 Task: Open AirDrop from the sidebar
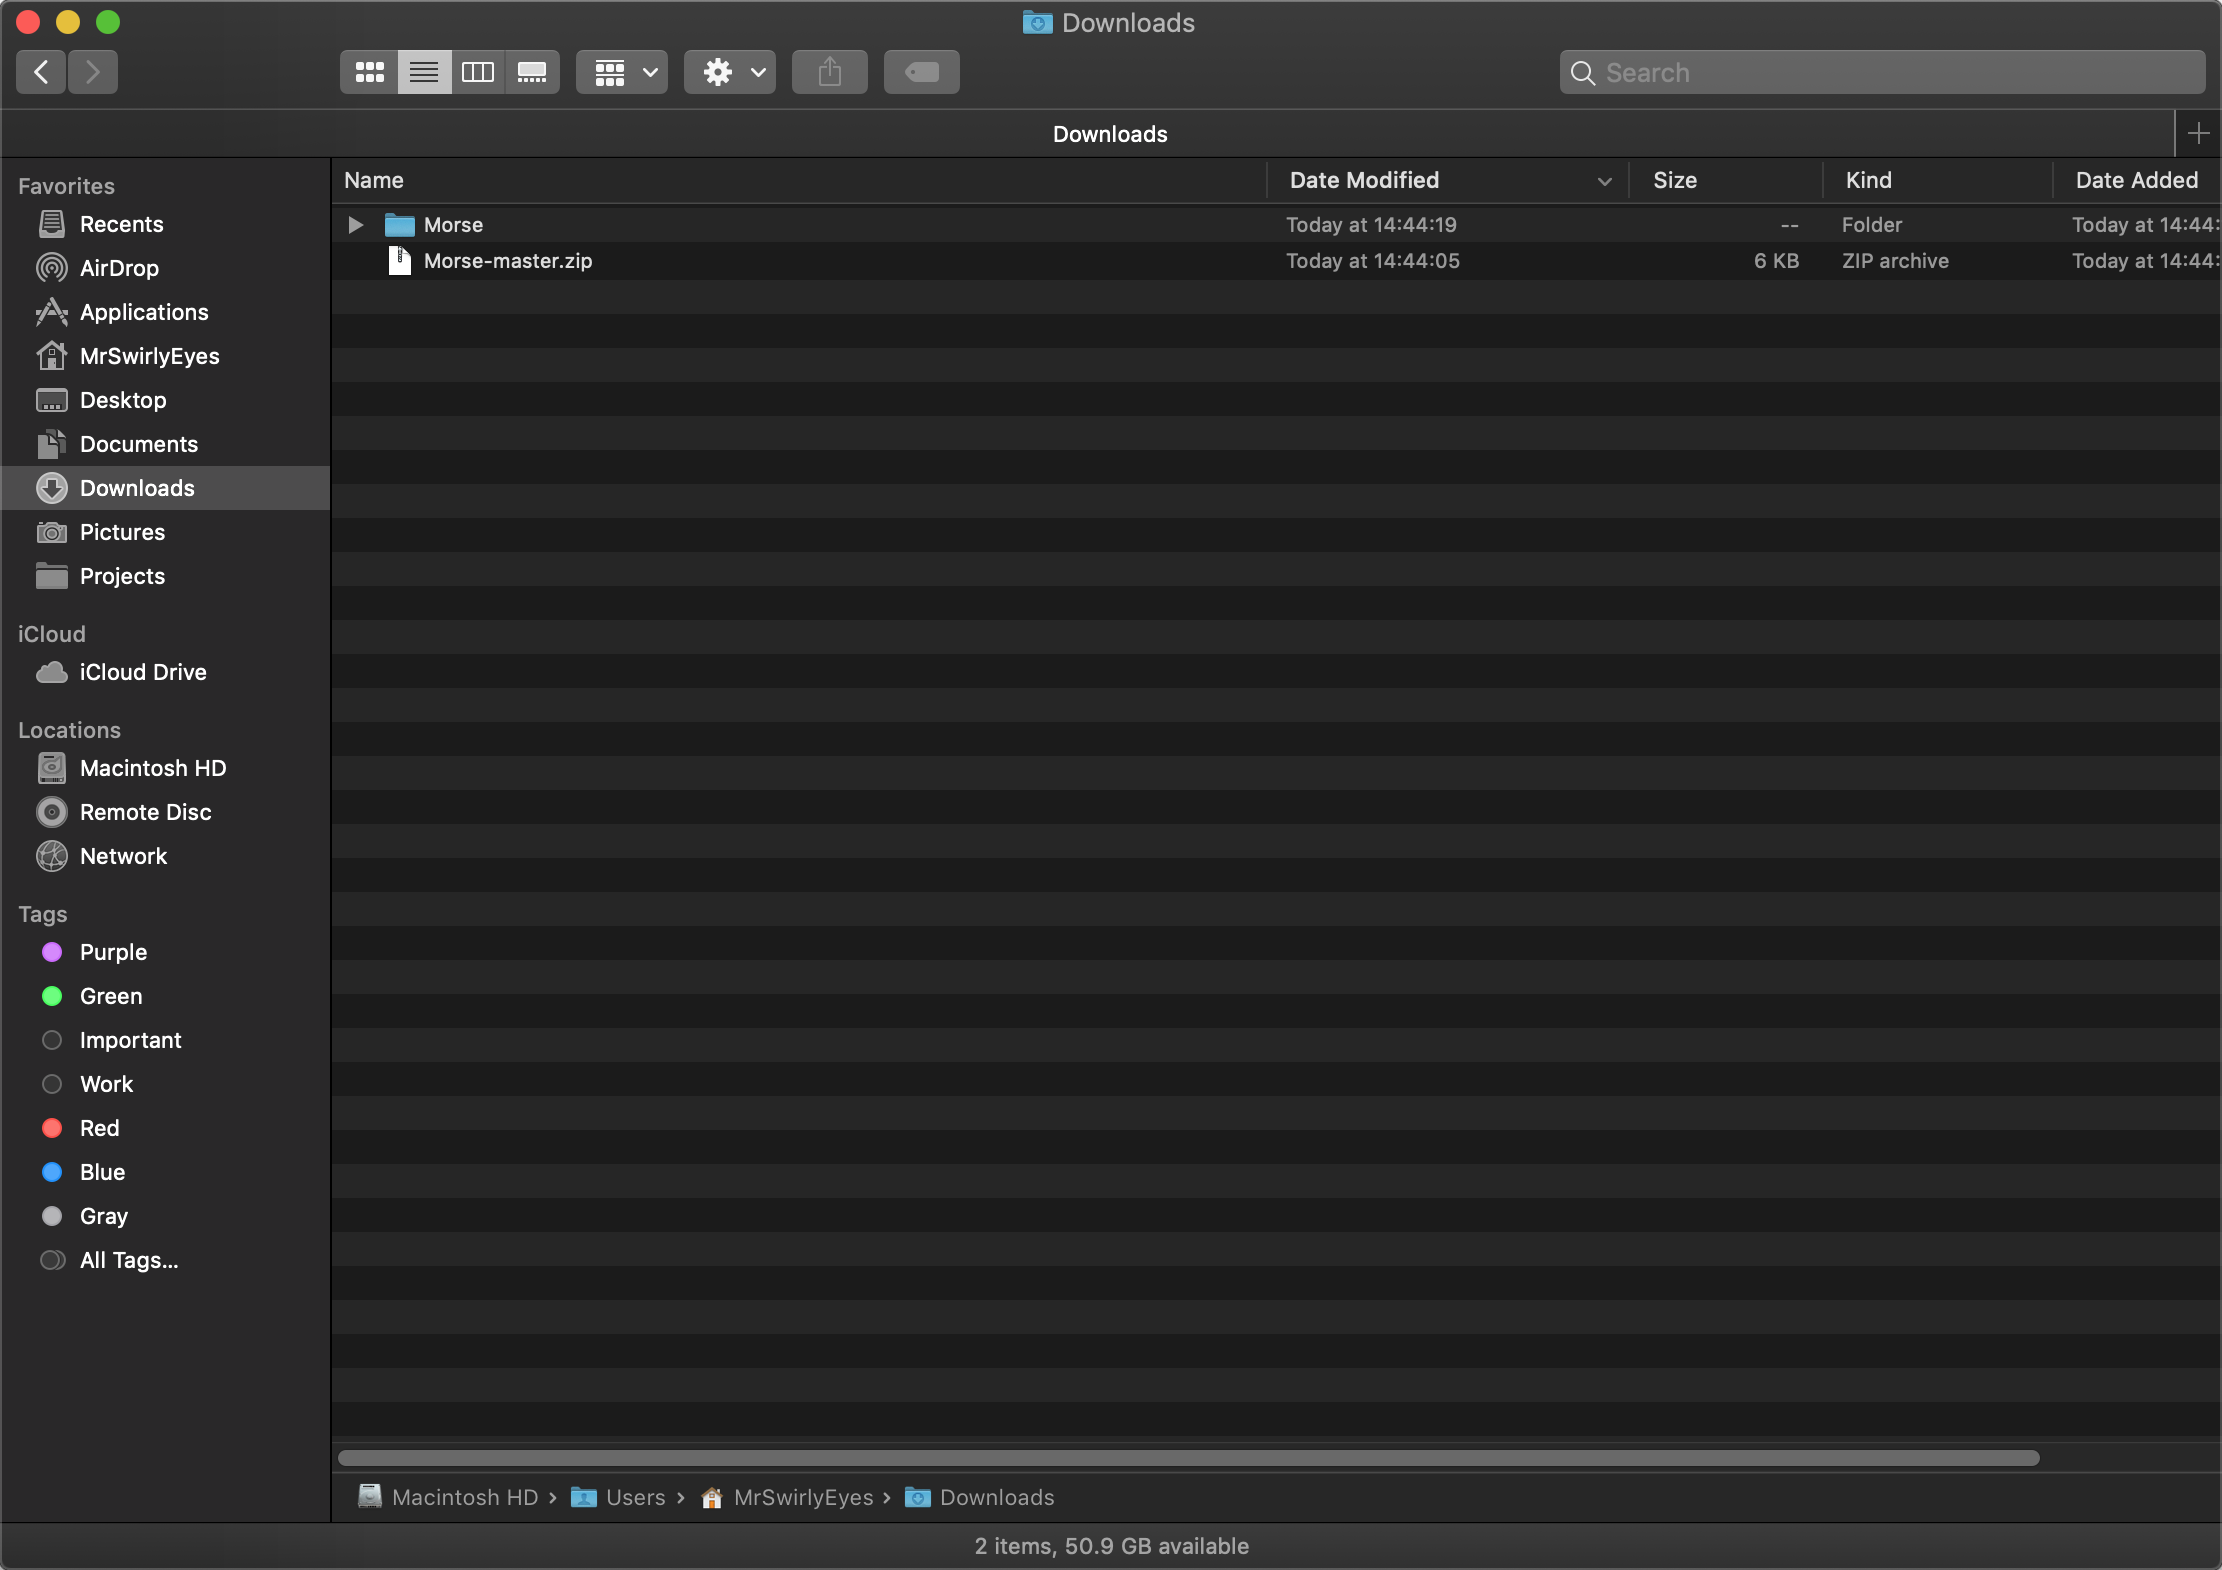(119, 268)
